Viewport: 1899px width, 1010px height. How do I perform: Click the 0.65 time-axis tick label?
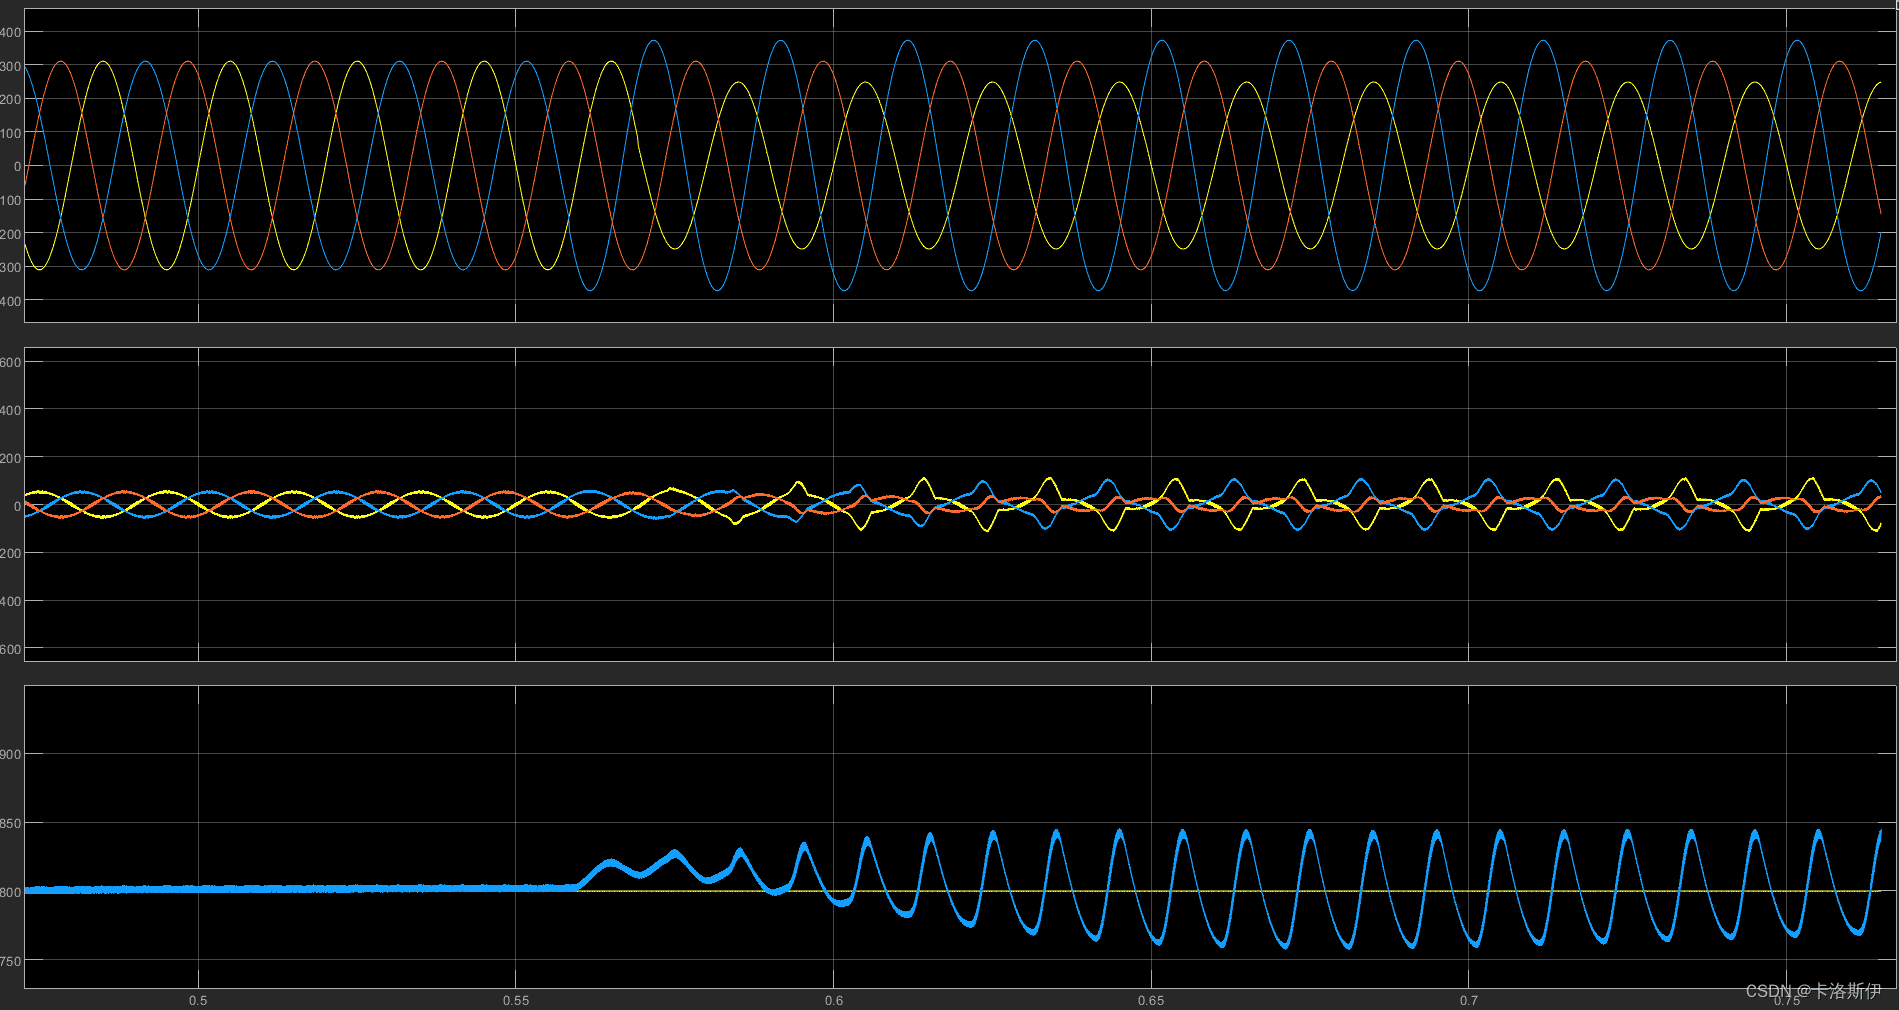click(x=1151, y=1000)
